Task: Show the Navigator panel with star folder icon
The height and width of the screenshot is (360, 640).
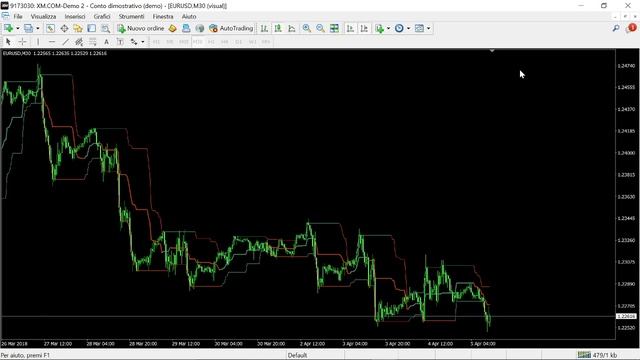Action: coord(78,28)
